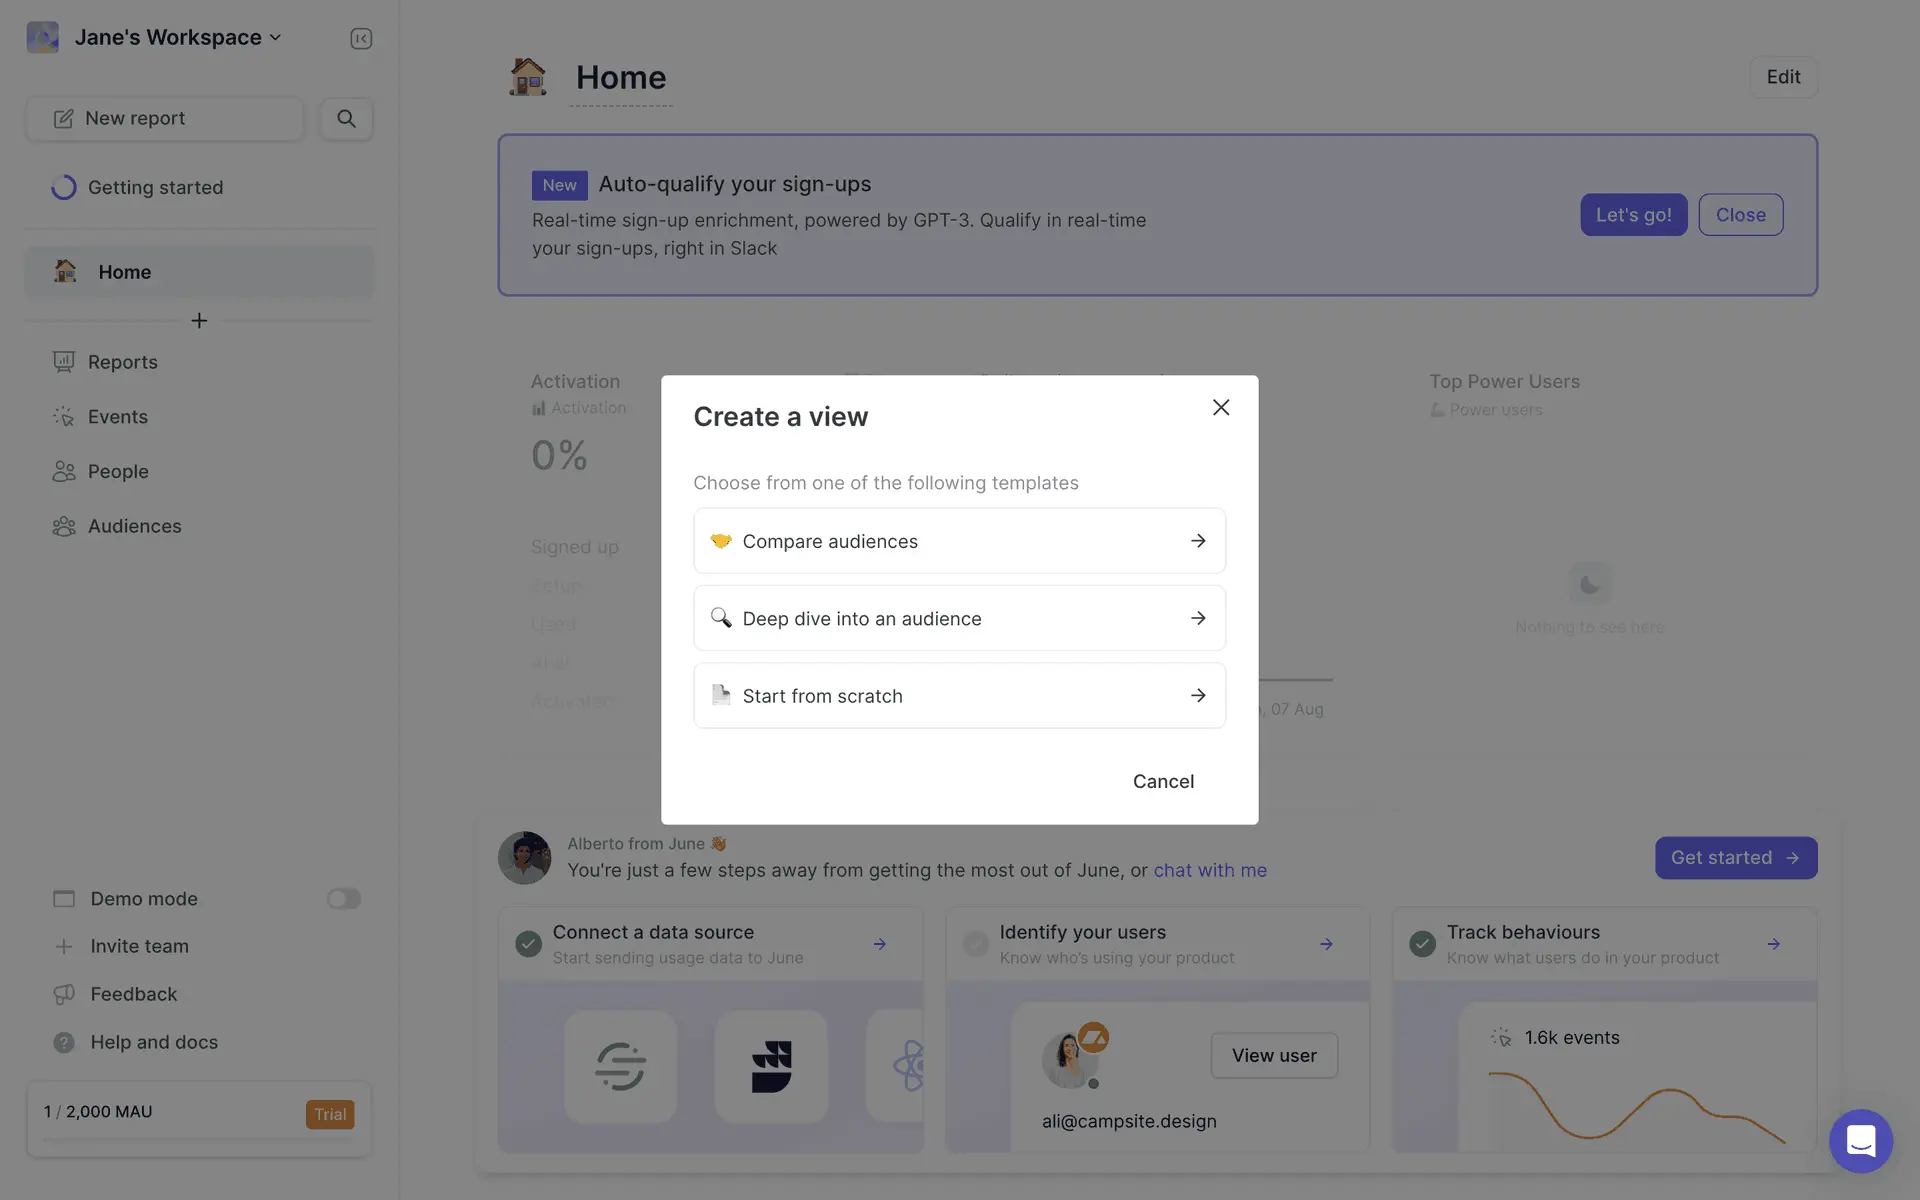Click the search magnifier icon

(346, 118)
